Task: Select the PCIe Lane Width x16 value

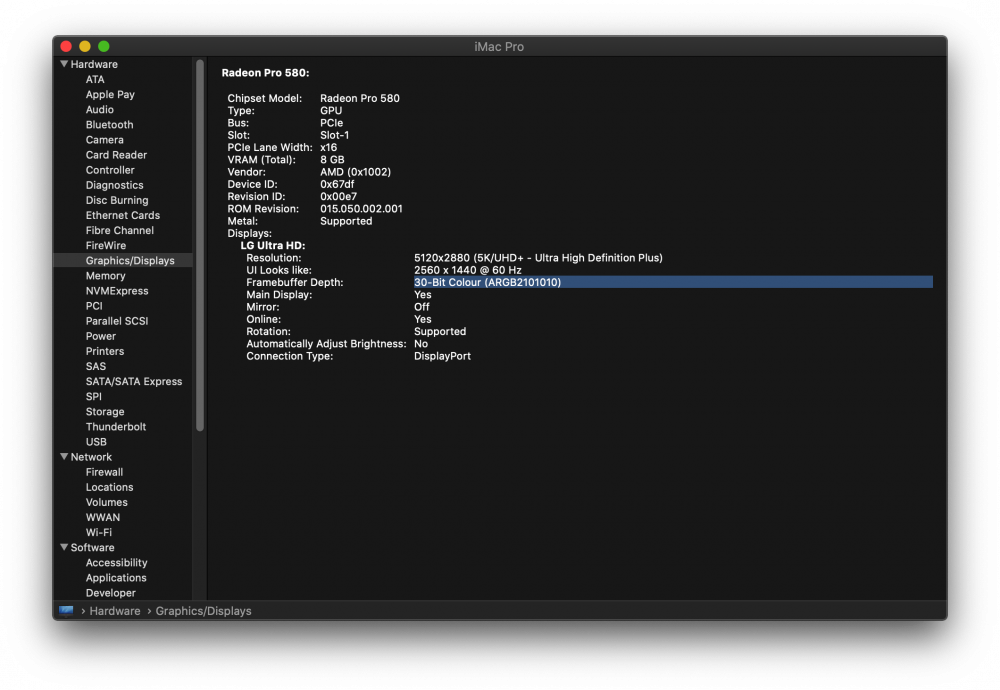Action: click(x=328, y=147)
